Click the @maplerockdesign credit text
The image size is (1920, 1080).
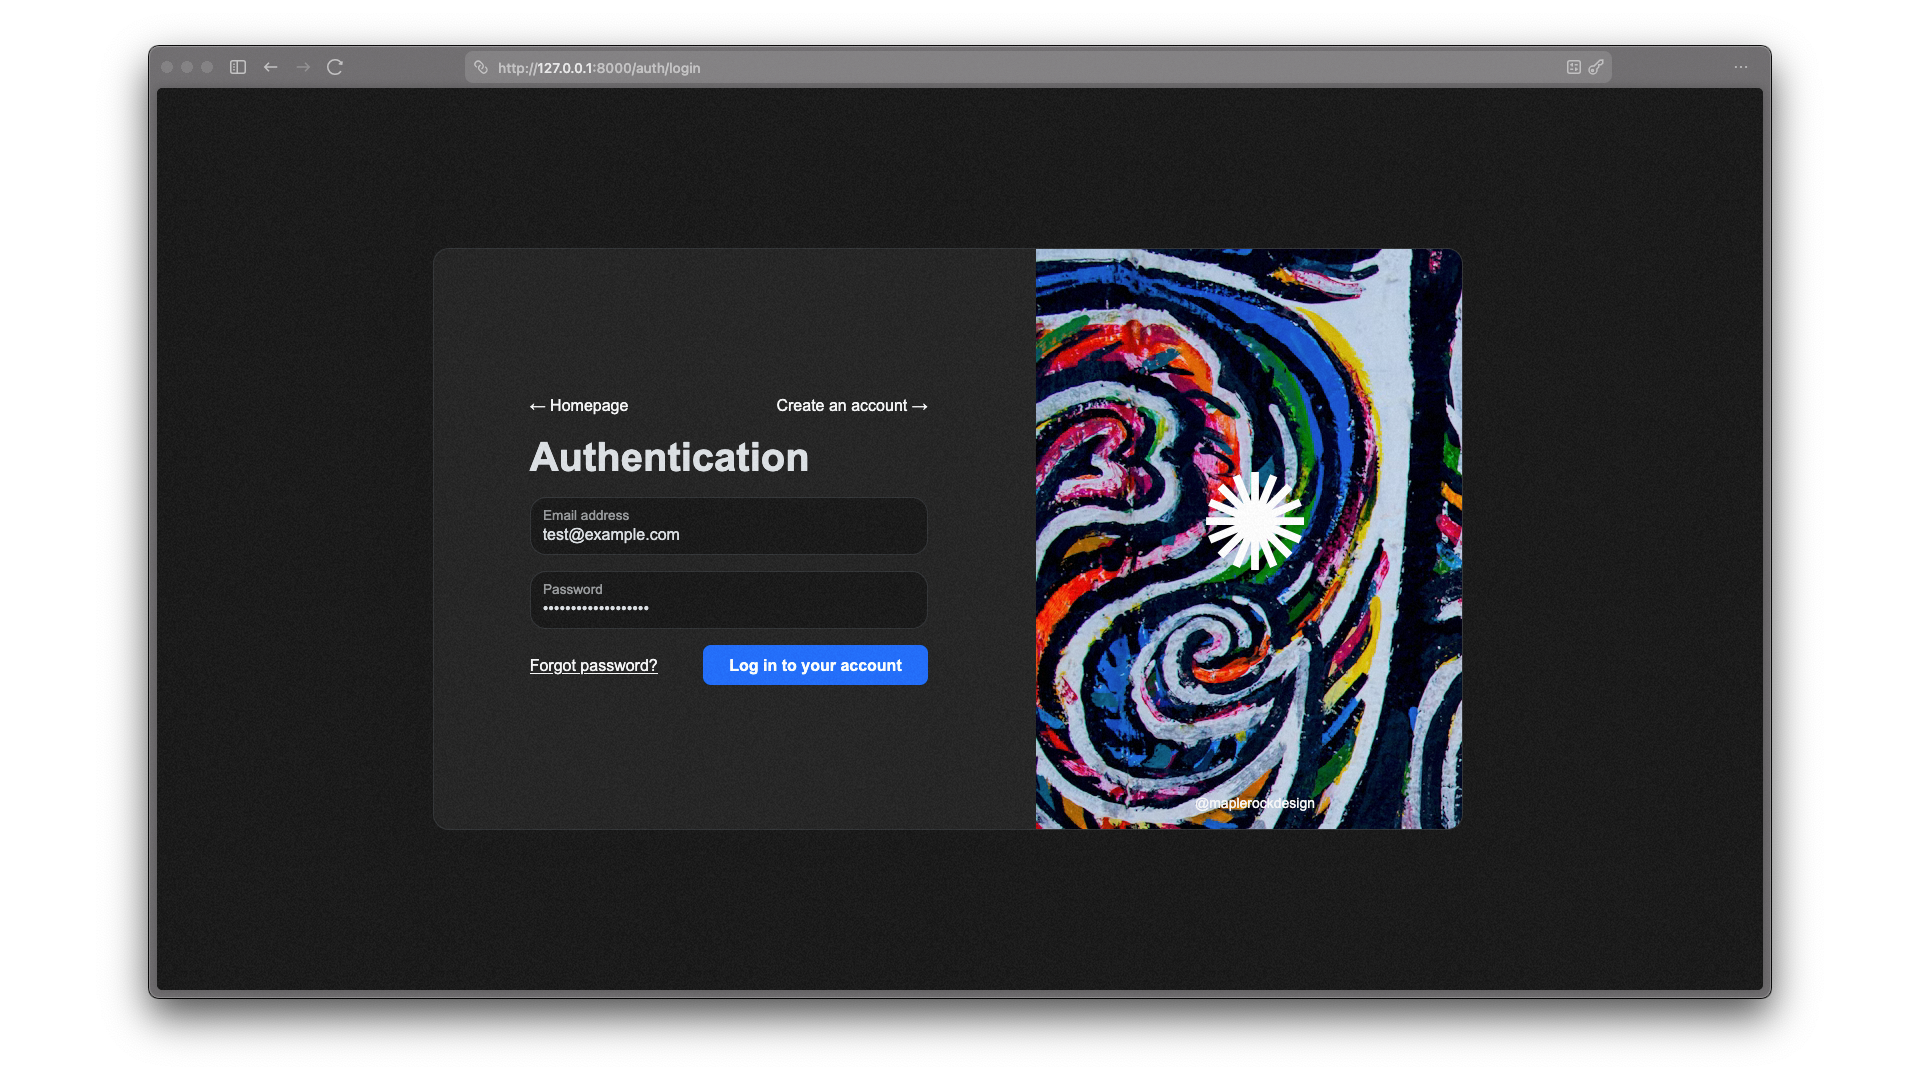tap(1254, 803)
